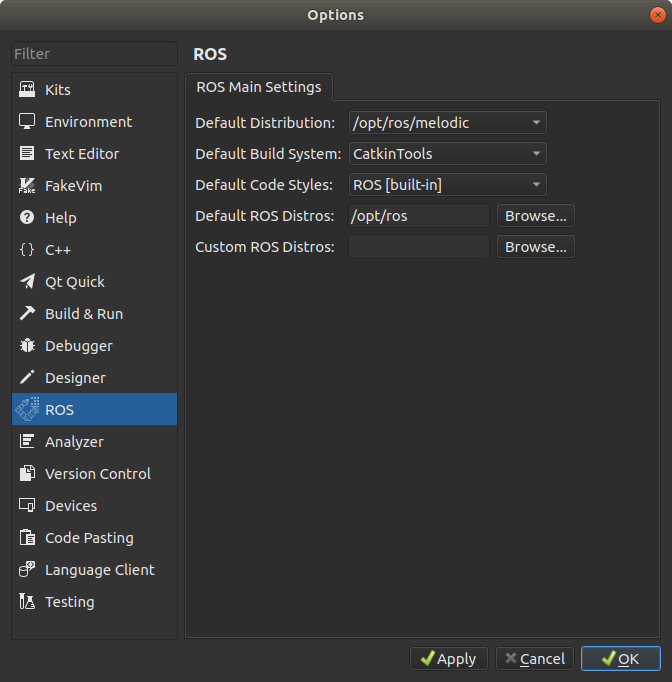The width and height of the screenshot is (672, 682).
Task: Select Devices category label
Action: (71, 506)
